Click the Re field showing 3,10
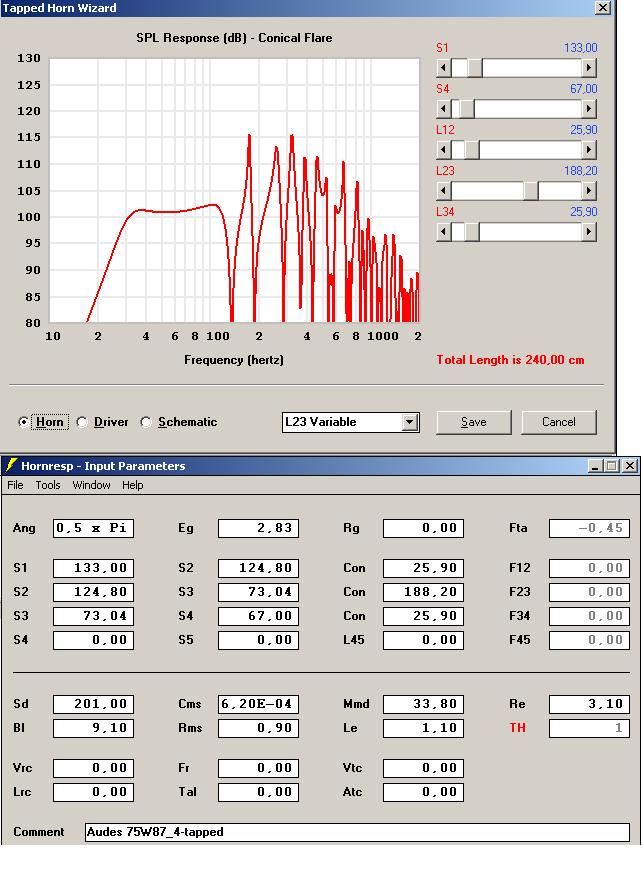Image resolution: width=642 pixels, height=893 pixels. tap(589, 704)
